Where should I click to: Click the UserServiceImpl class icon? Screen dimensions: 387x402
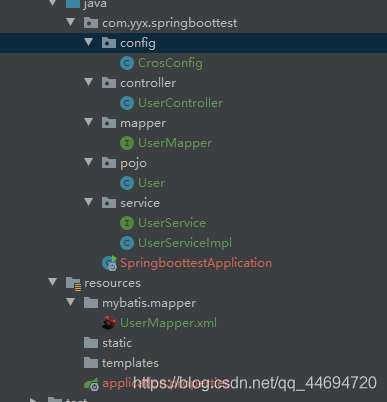tap(127, 243)
